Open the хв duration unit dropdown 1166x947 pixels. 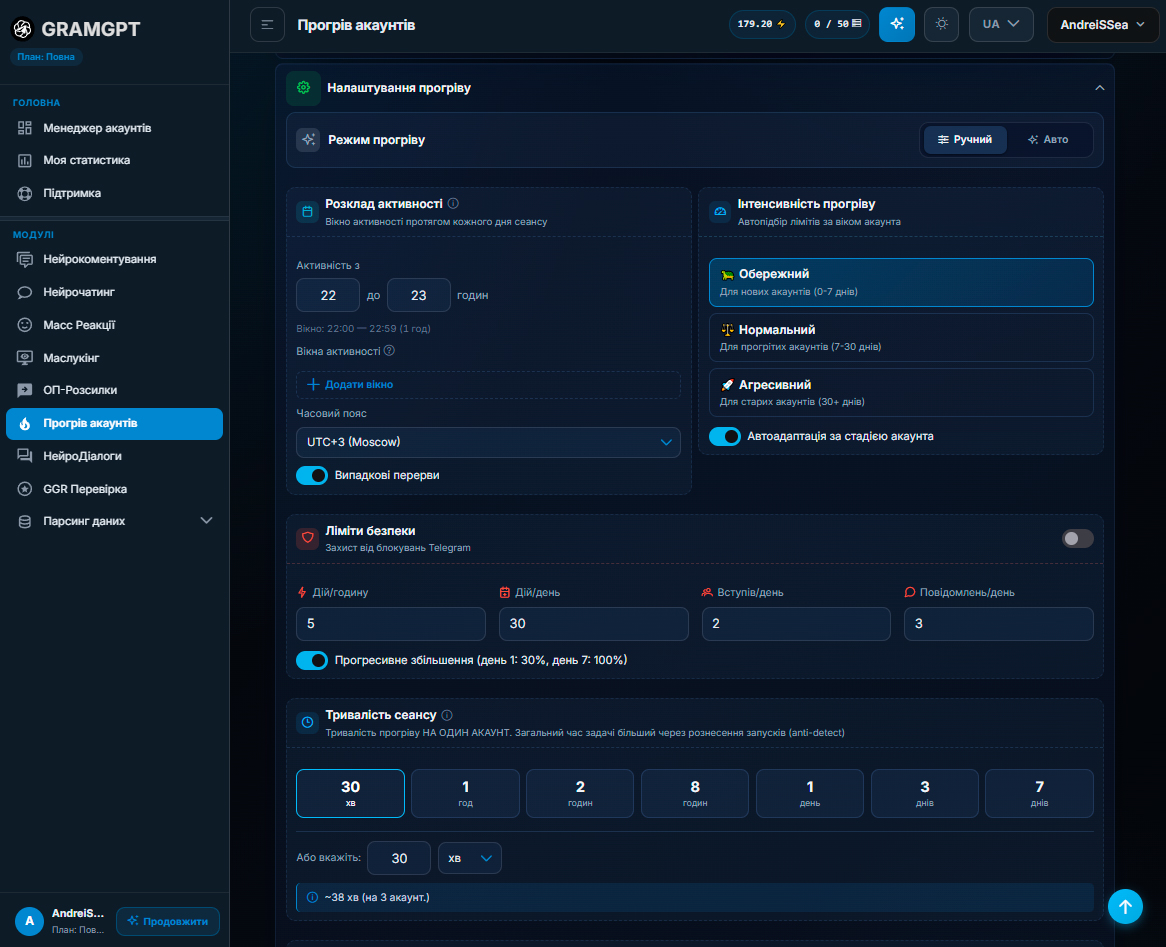[x=470, y=858]
